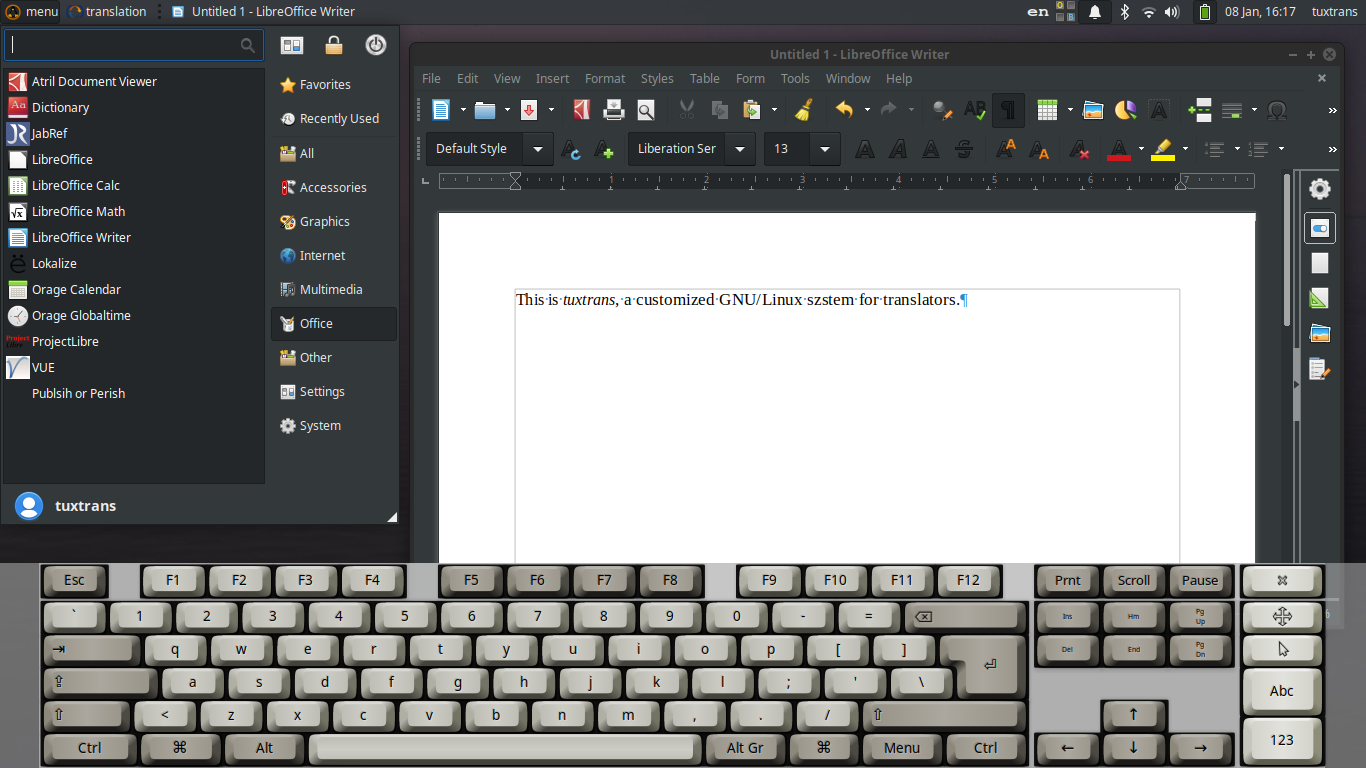Toggle Caps Lock on the on-screen keyboard
The width and height of the screenshot is (1366, 768).
(100, 682)
